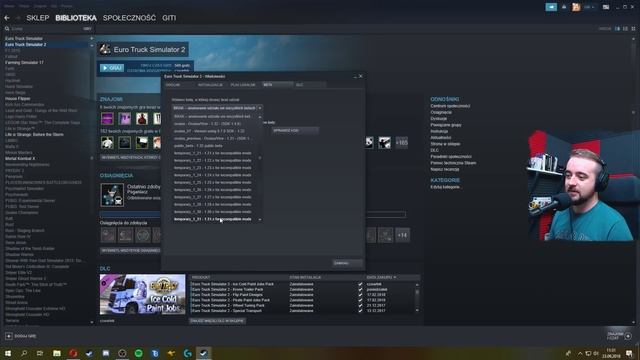Open Spotify from the taskbar
640x360 pixels.
point(138,353)
